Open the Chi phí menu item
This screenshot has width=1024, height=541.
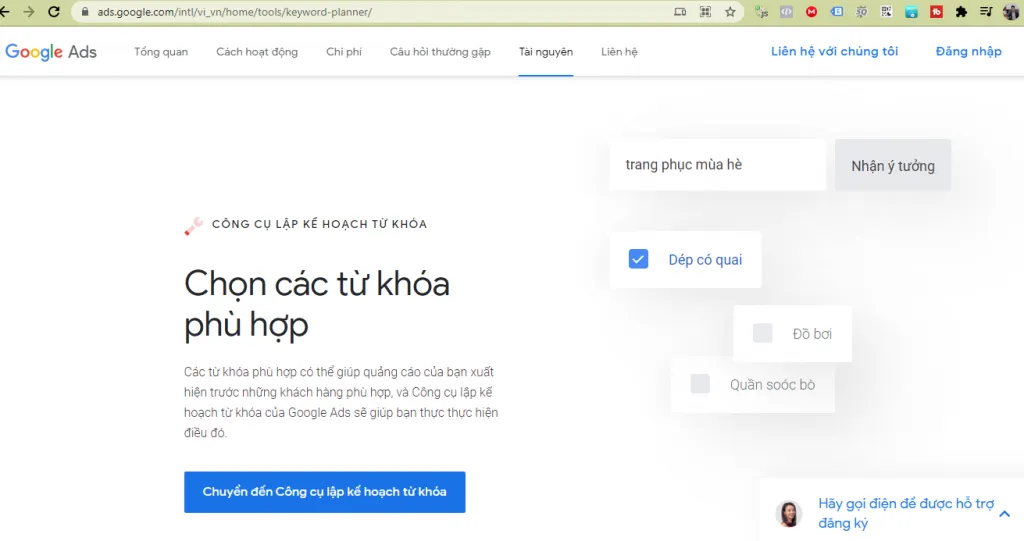tap(344, 52)
